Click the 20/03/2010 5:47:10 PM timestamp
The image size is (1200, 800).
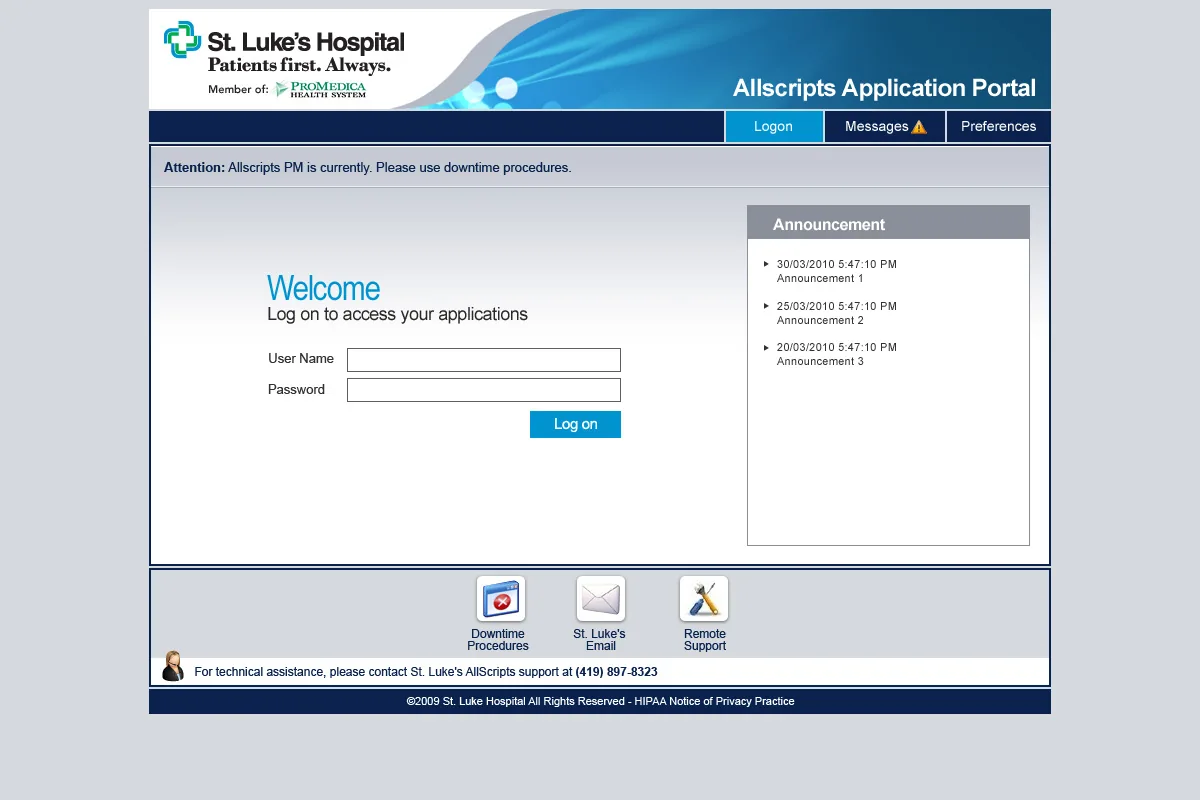tap(837, 348)
